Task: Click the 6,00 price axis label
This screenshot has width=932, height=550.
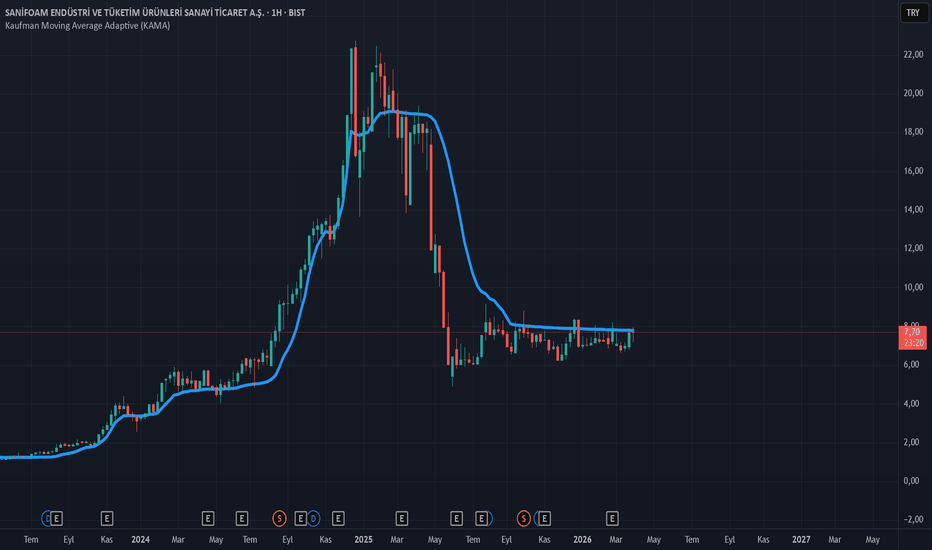Action: point(913,364)
